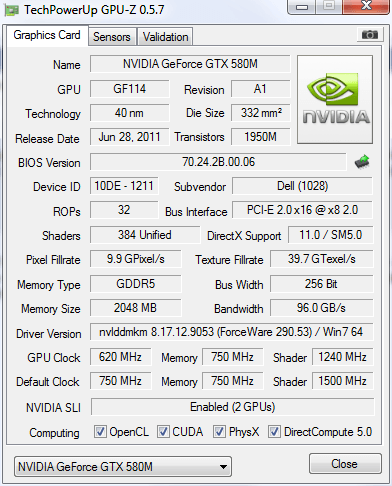Toggle the CUDA checkbox
392x486 pixels.
(163, 431)
